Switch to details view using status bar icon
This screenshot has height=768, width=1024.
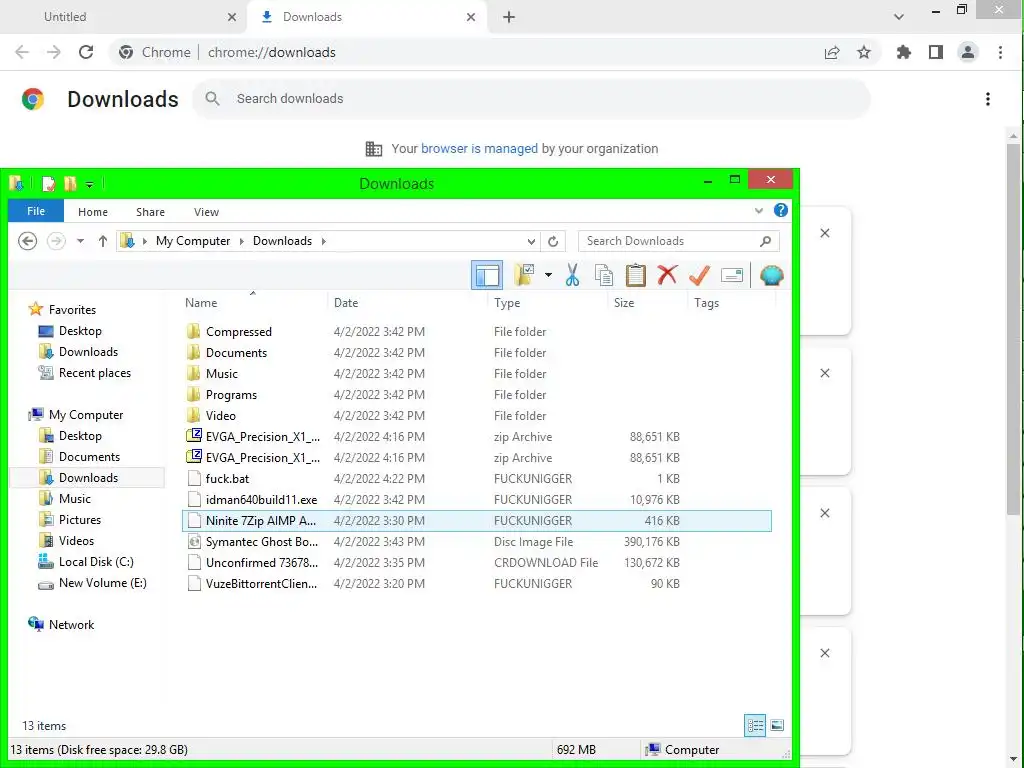click(x=755, y=725)
